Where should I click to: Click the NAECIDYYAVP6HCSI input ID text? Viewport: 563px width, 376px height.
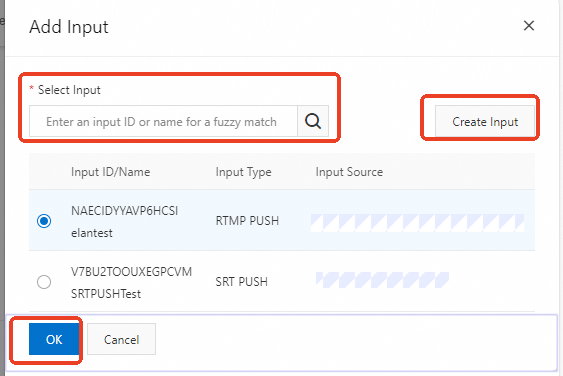tap(124, 211)
